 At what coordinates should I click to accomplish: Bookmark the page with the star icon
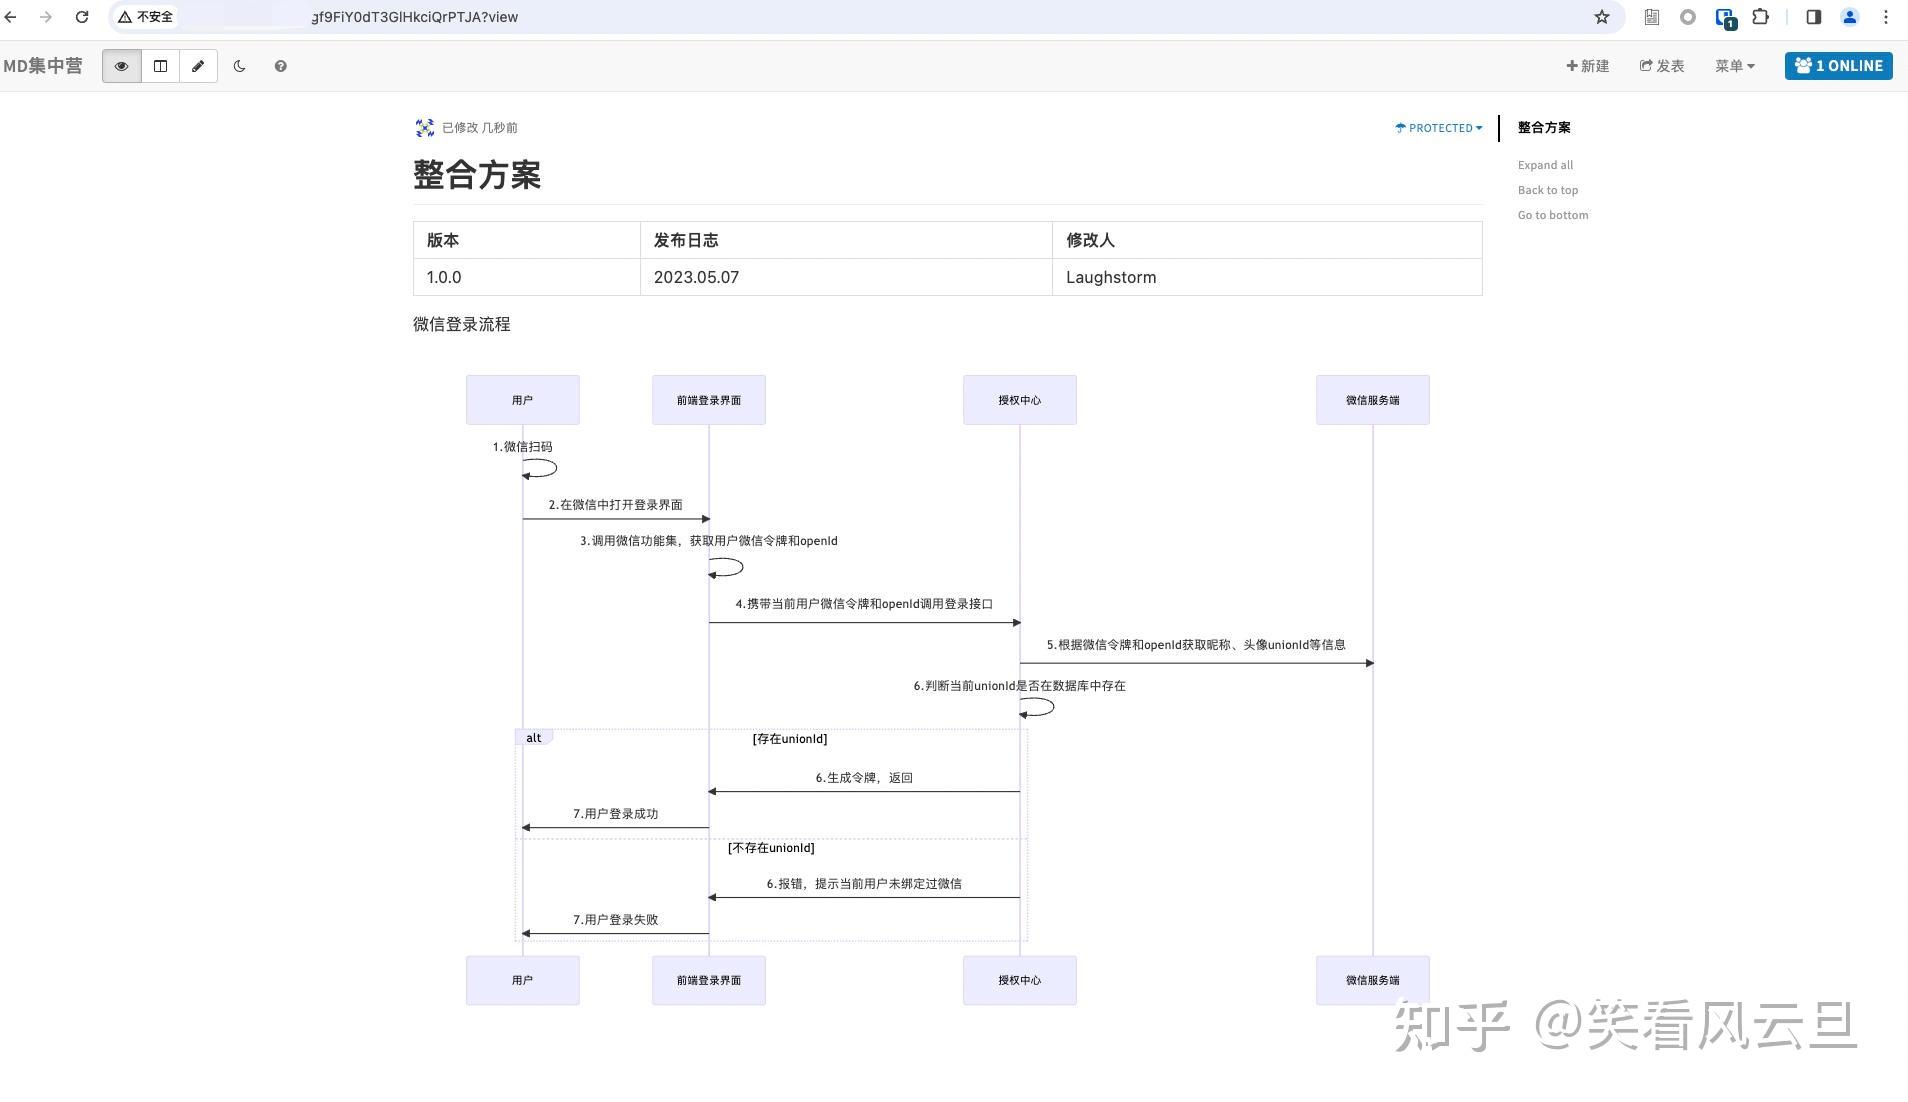tap(1601, 16)
